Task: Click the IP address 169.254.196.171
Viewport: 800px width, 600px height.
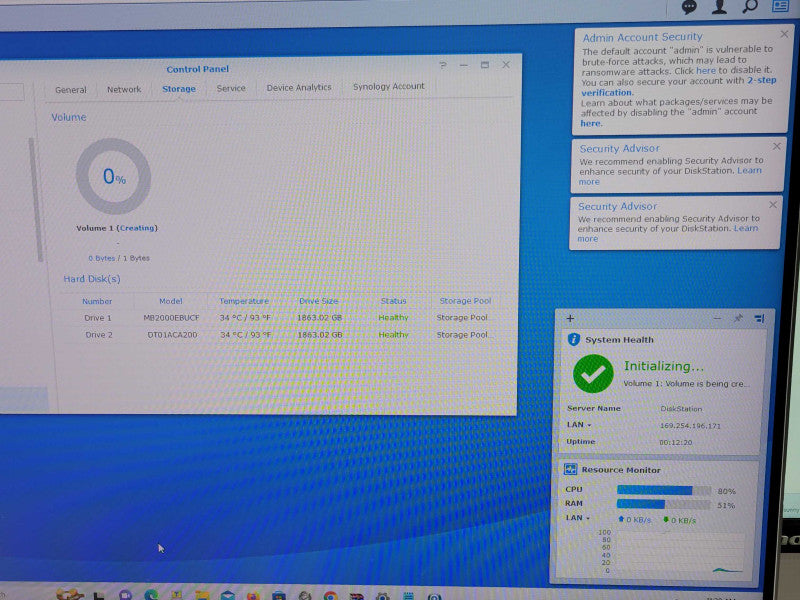Action: (x=690, y=426)
